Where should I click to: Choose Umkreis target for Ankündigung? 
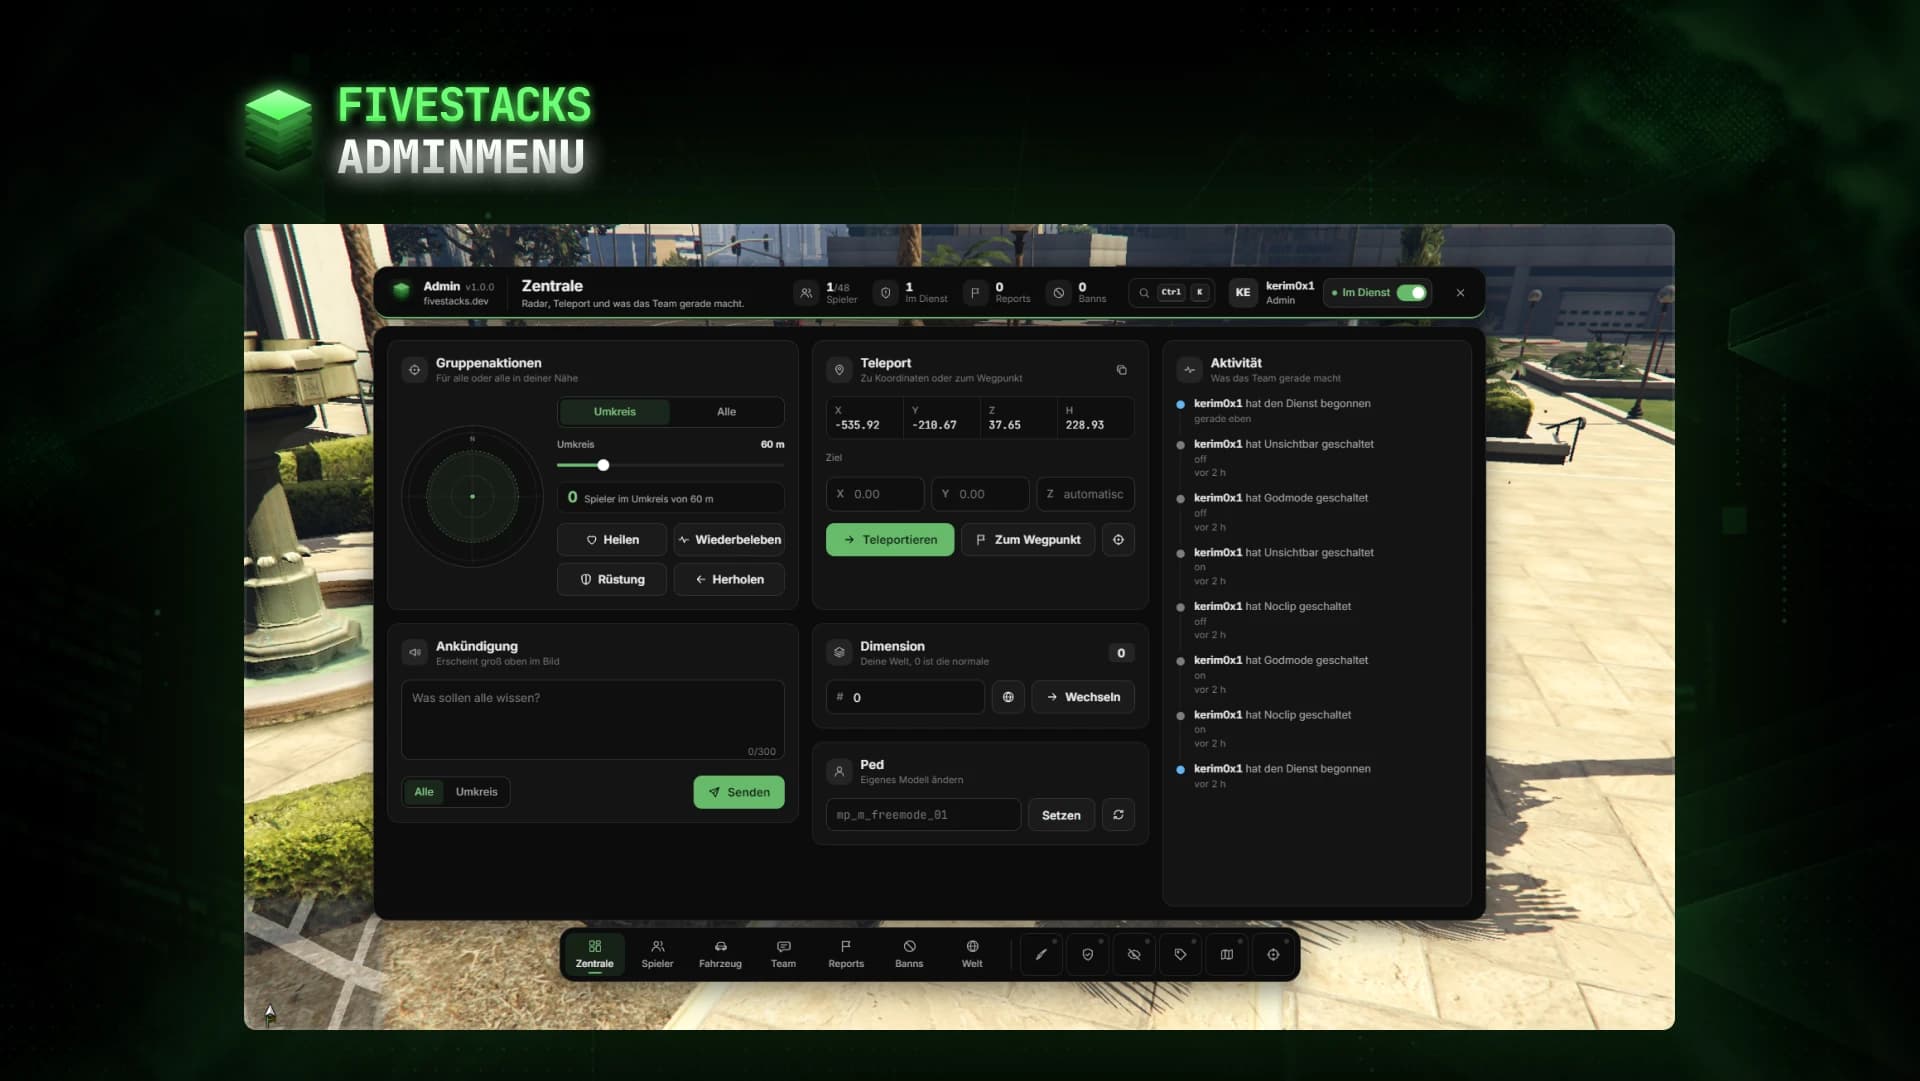(476, 792)
